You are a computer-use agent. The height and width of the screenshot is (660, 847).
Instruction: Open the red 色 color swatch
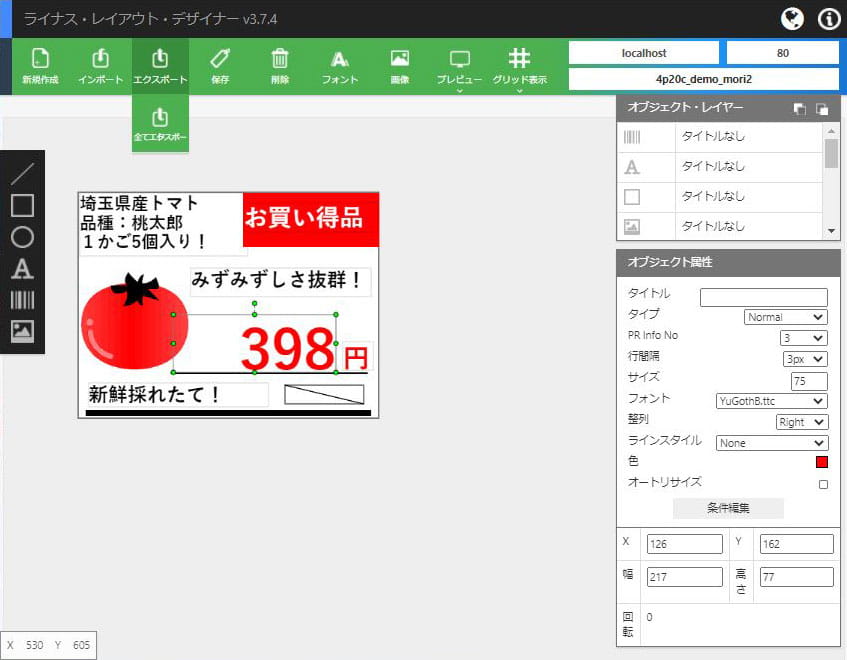[822, 462]
